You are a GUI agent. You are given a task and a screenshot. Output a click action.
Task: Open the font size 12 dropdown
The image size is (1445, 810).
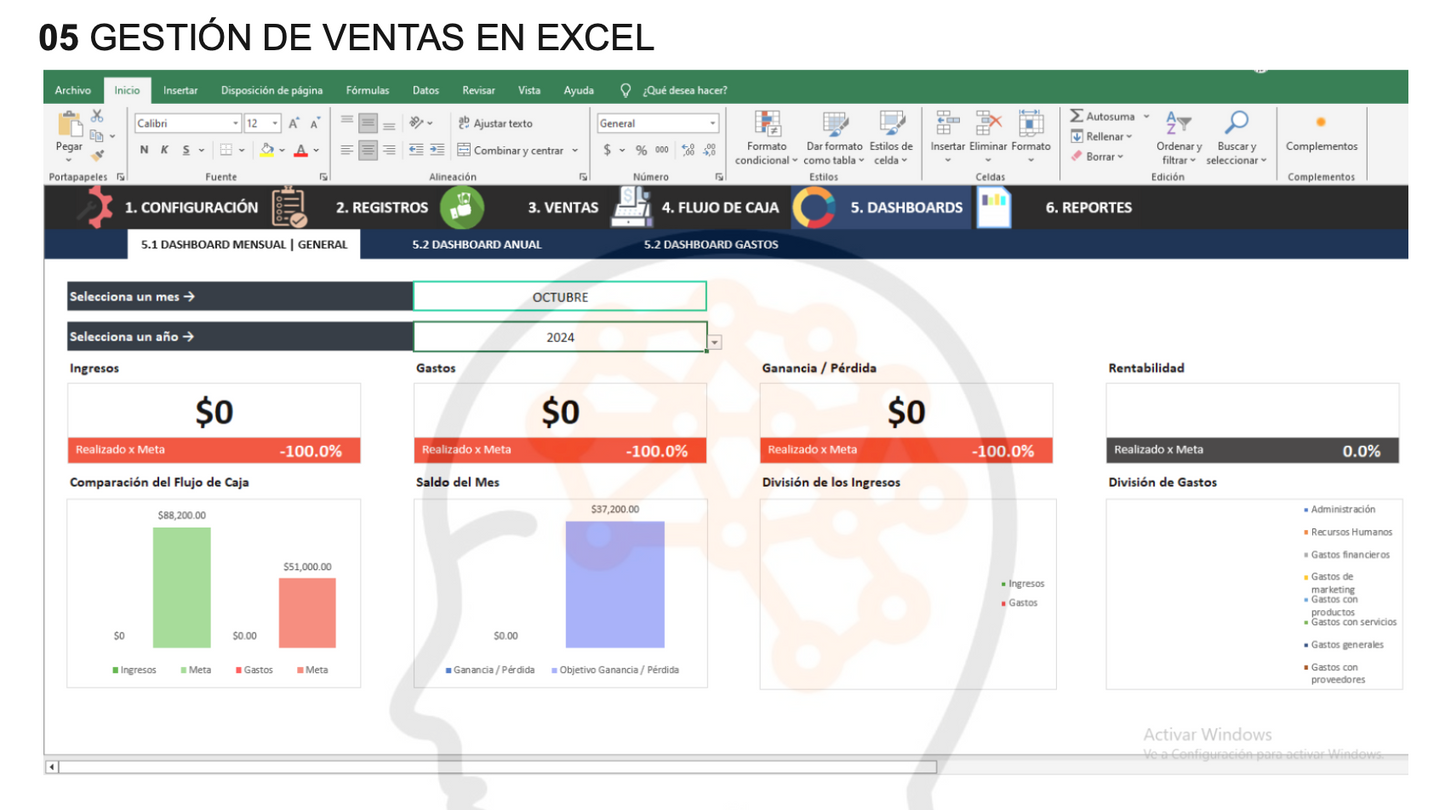coord(276,124)
